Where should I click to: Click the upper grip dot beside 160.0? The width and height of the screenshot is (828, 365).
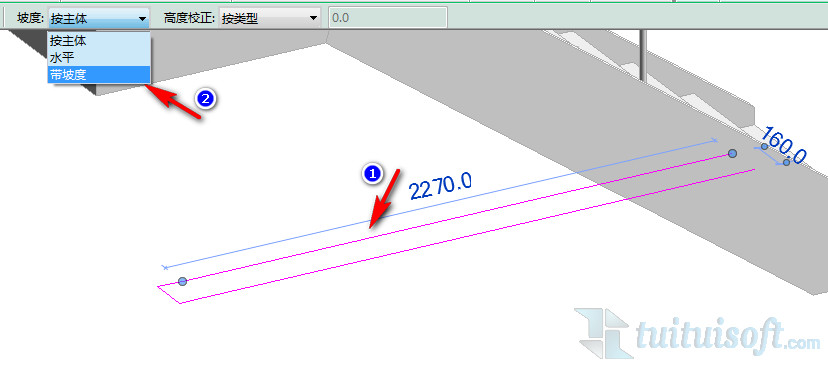764,146
